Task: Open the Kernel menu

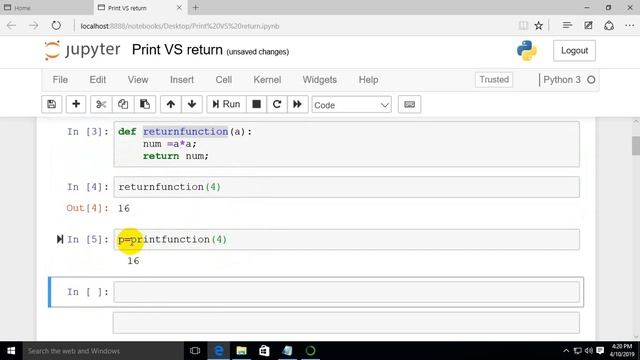Action: pyautogui.click(x=267, y=80)
